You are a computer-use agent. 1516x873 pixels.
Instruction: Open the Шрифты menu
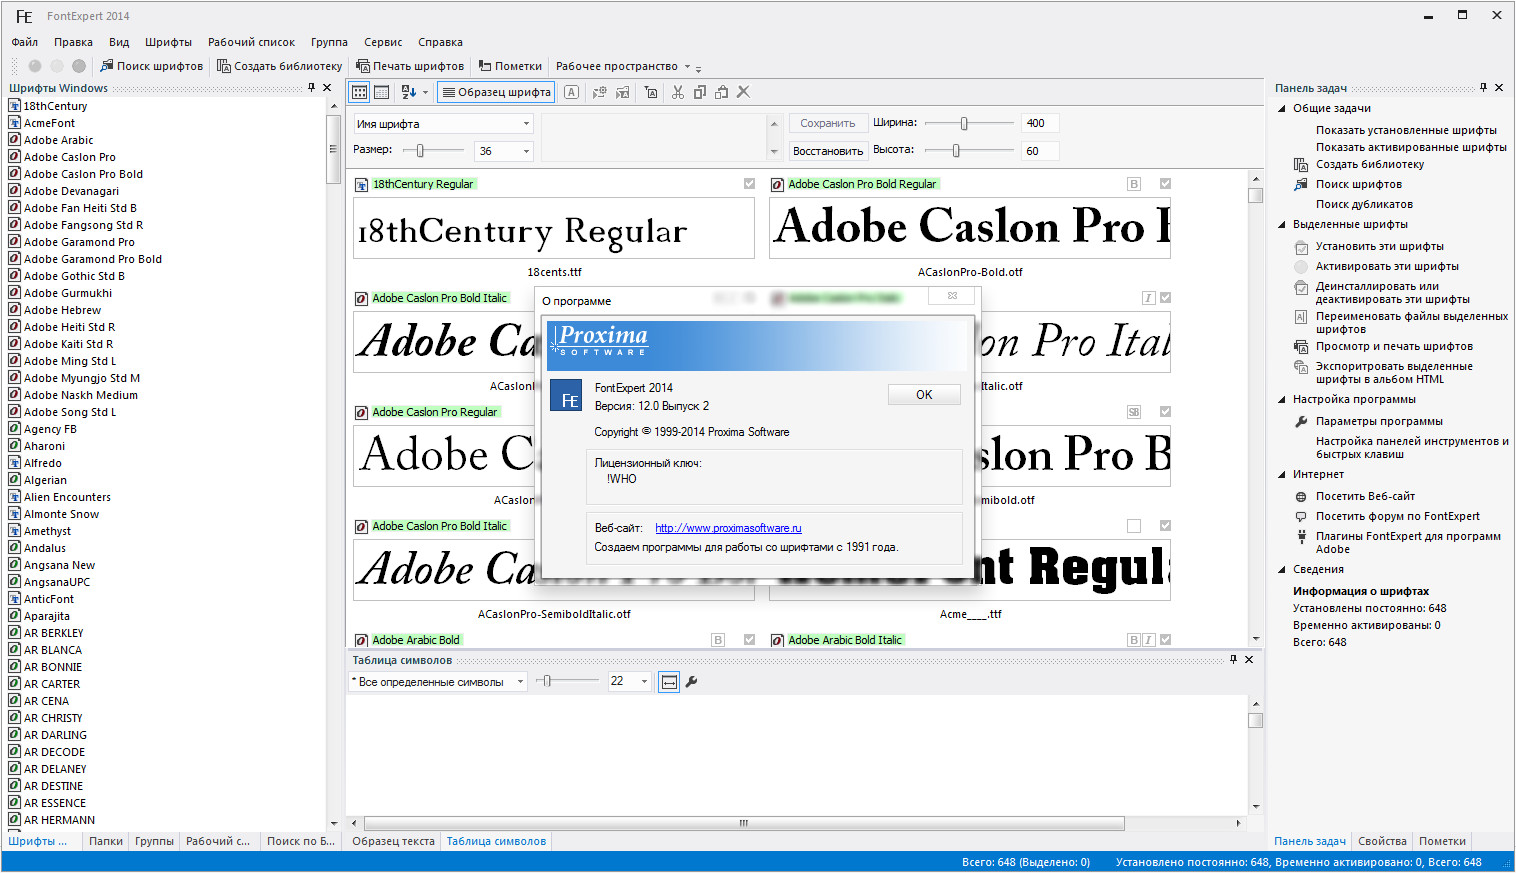coord(168,42)
